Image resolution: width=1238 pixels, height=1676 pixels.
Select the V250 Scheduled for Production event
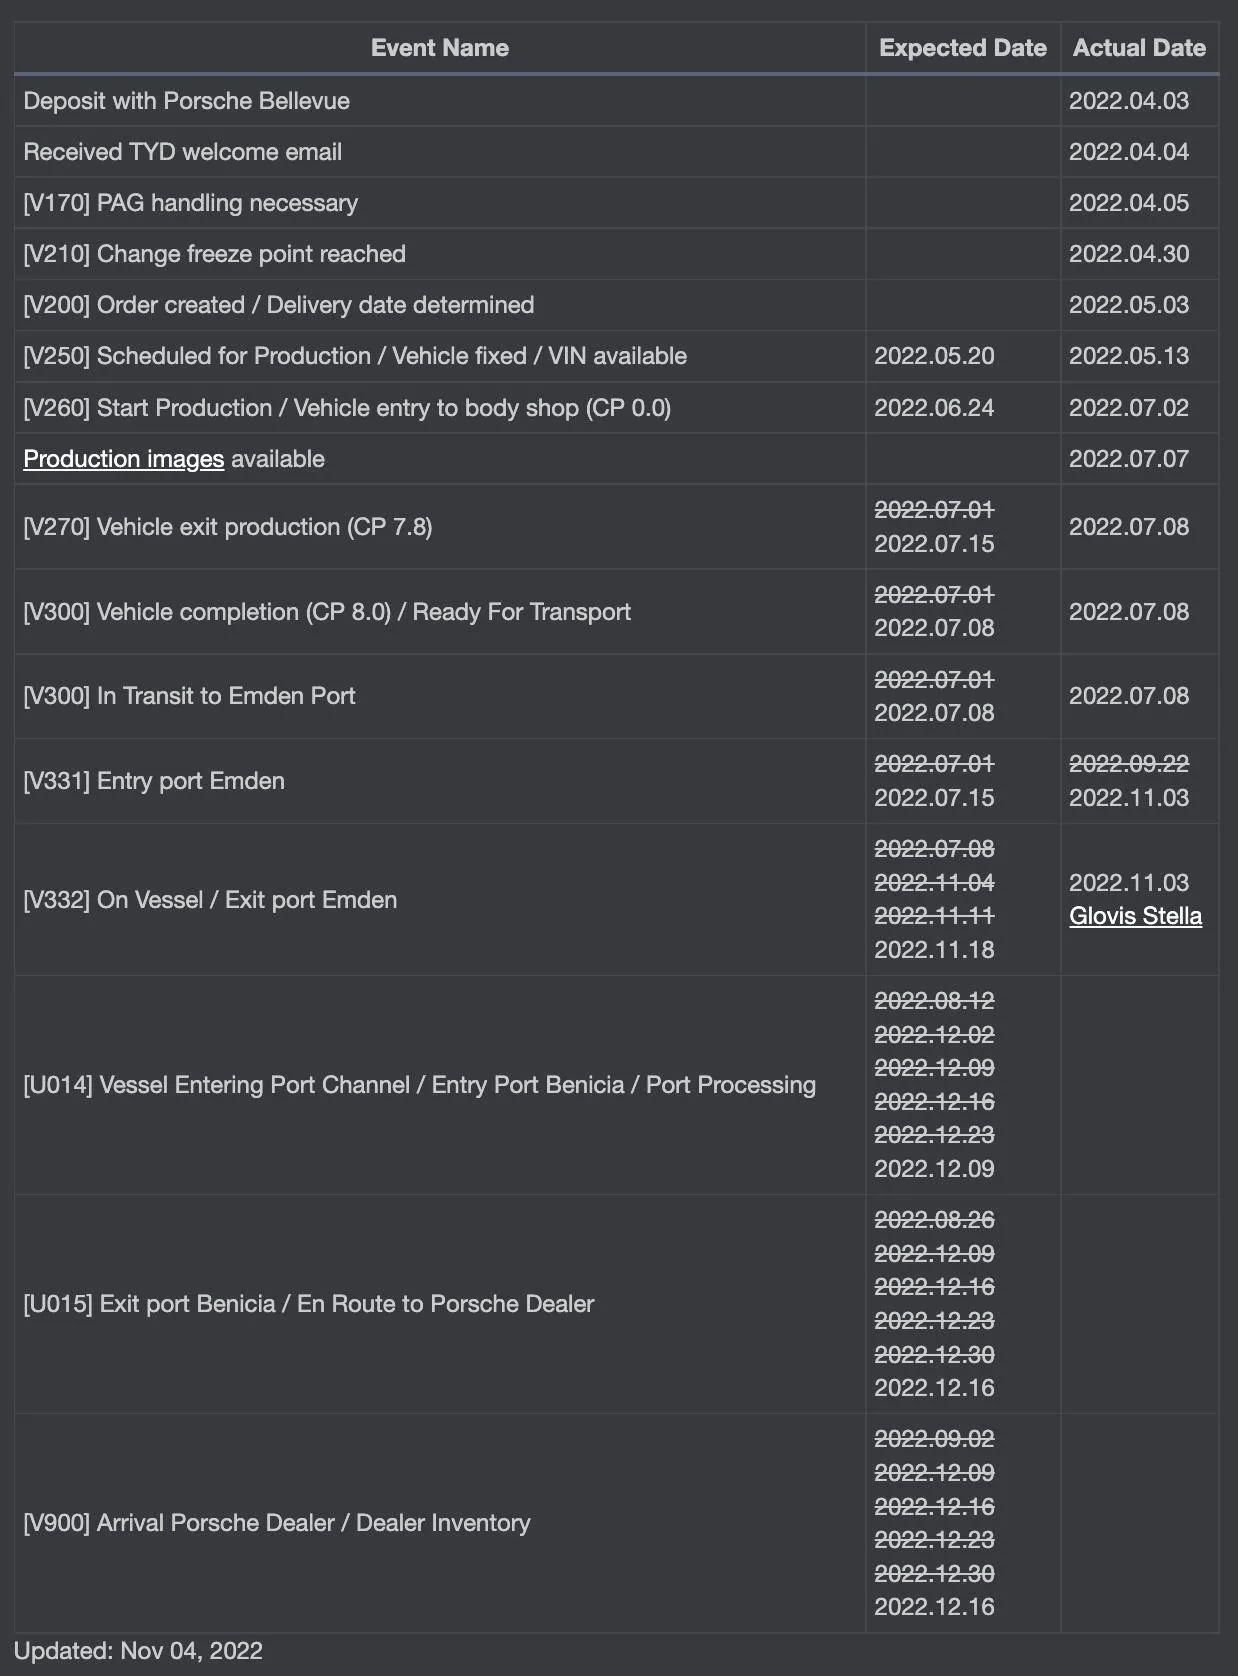click(355, 356)
